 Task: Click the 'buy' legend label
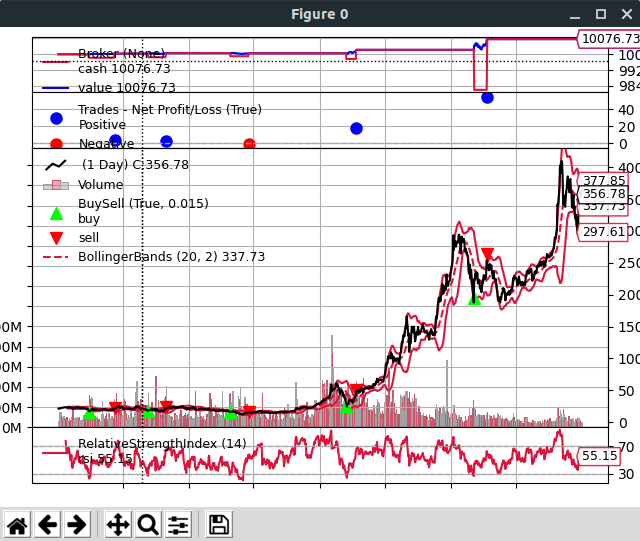pos(89,219)
